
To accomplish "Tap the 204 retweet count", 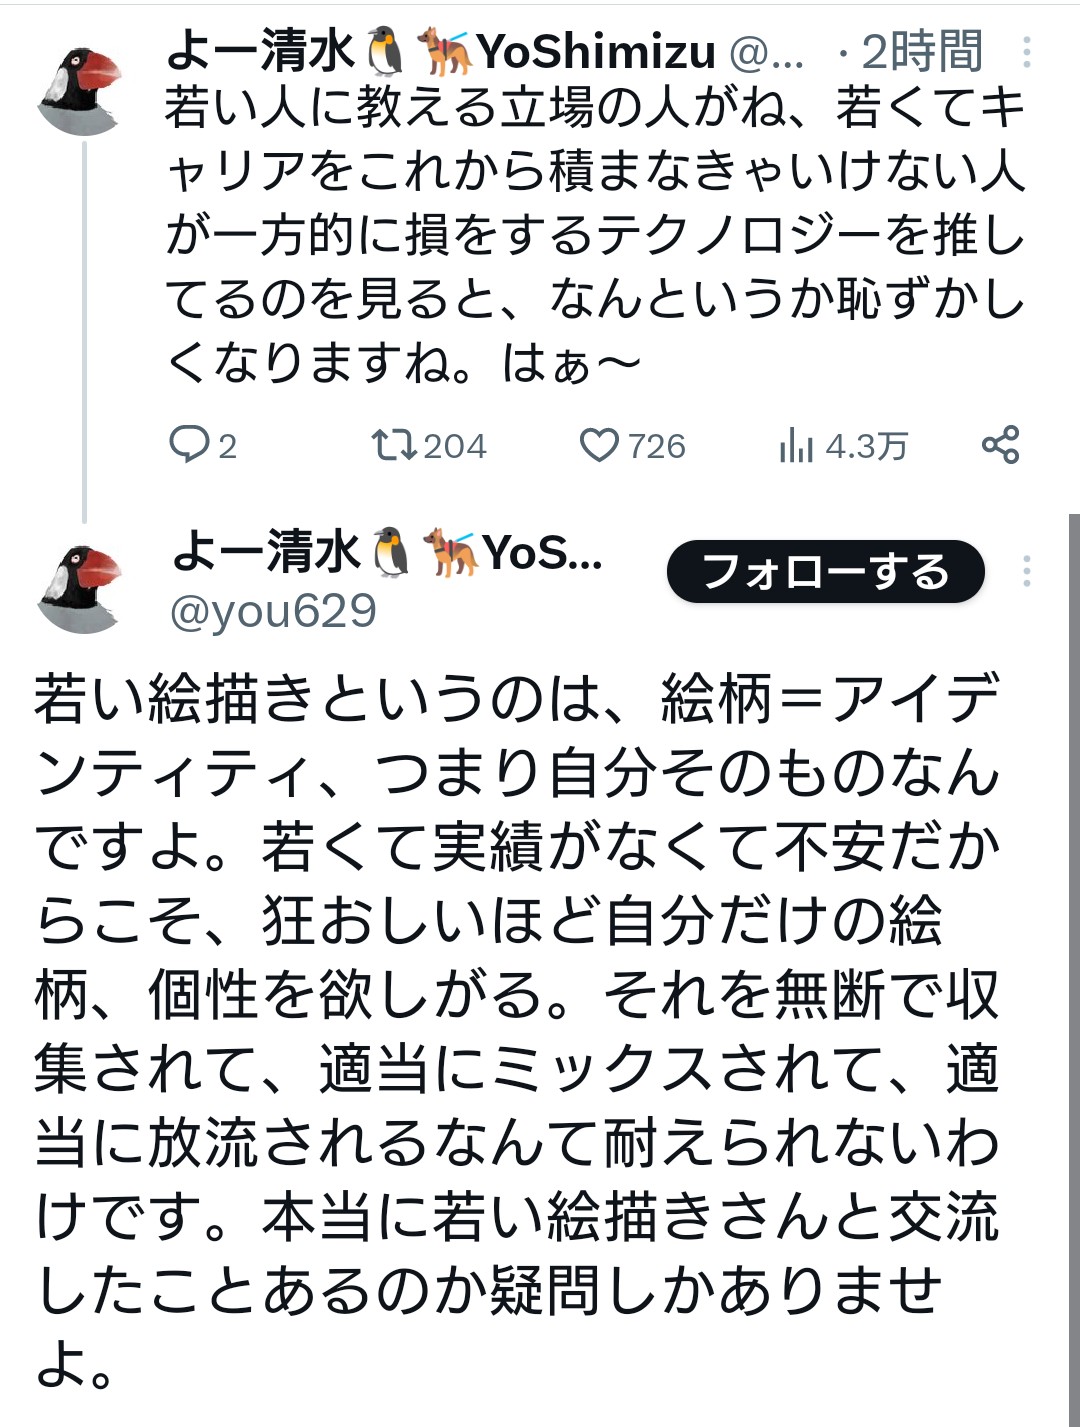I will click(455, 445).
